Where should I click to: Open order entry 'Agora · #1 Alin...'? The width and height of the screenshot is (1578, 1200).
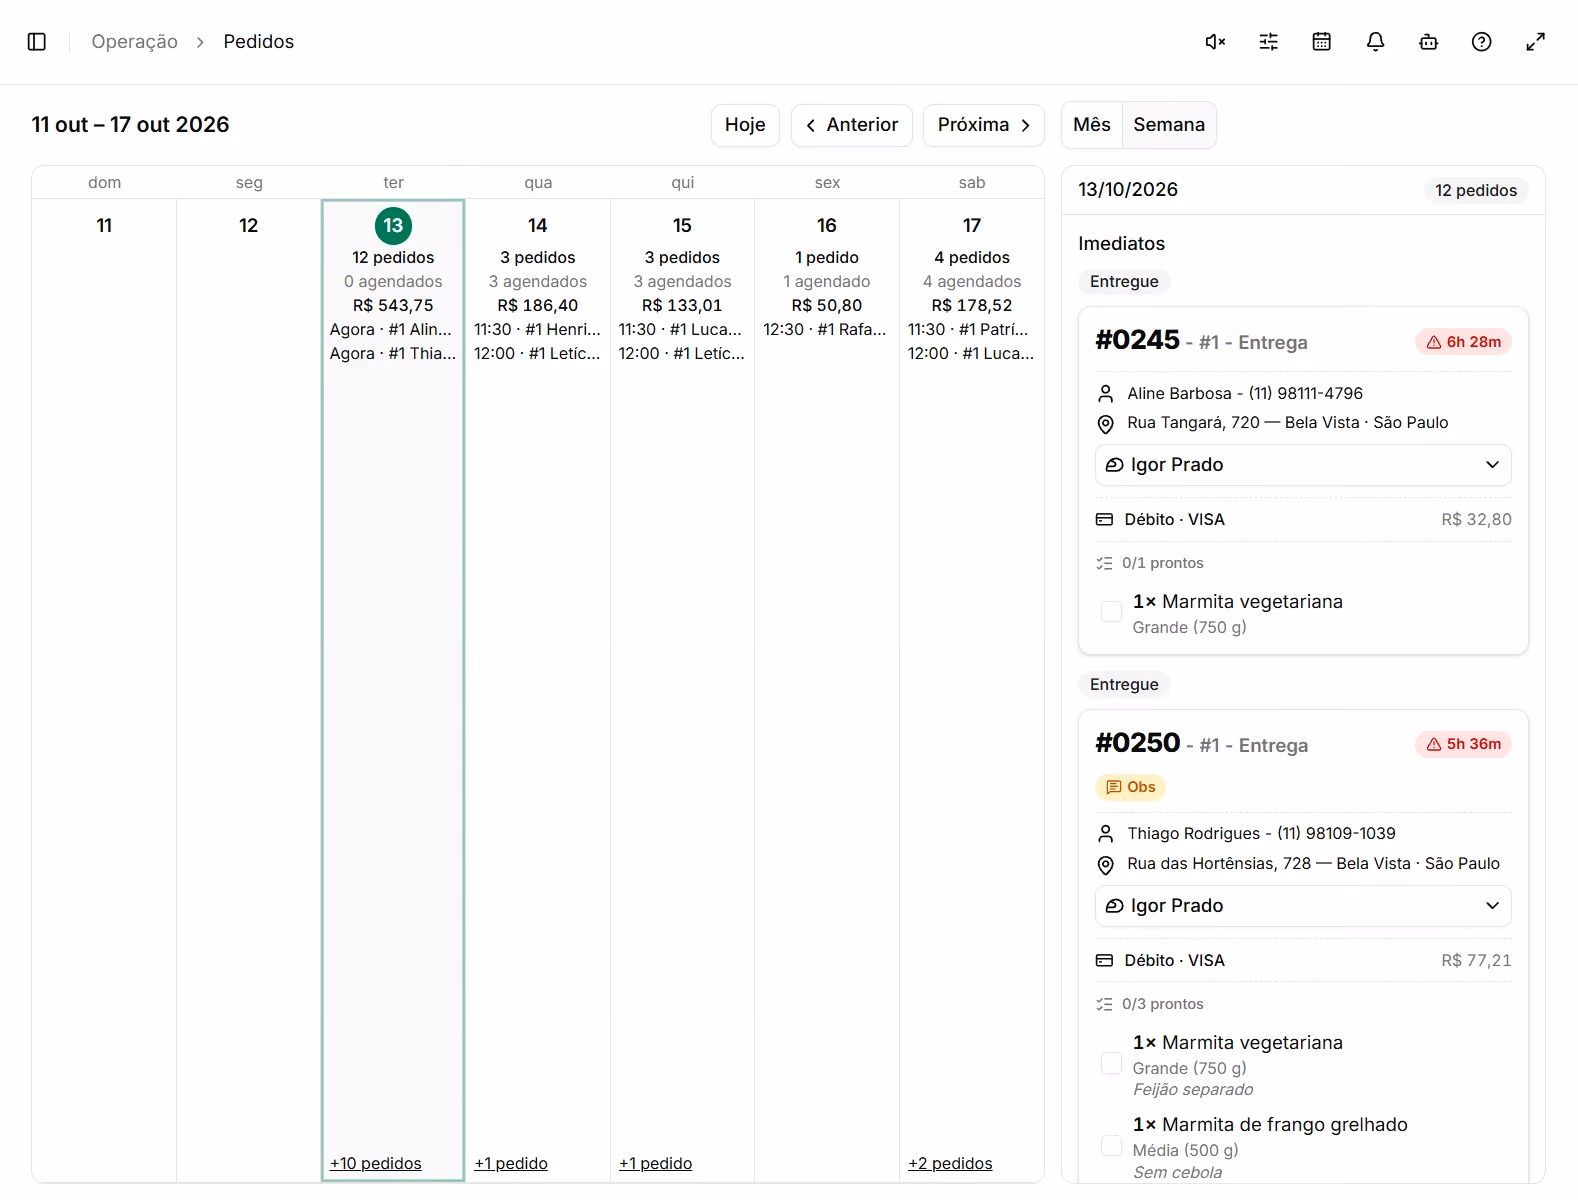tap(391, 329)
